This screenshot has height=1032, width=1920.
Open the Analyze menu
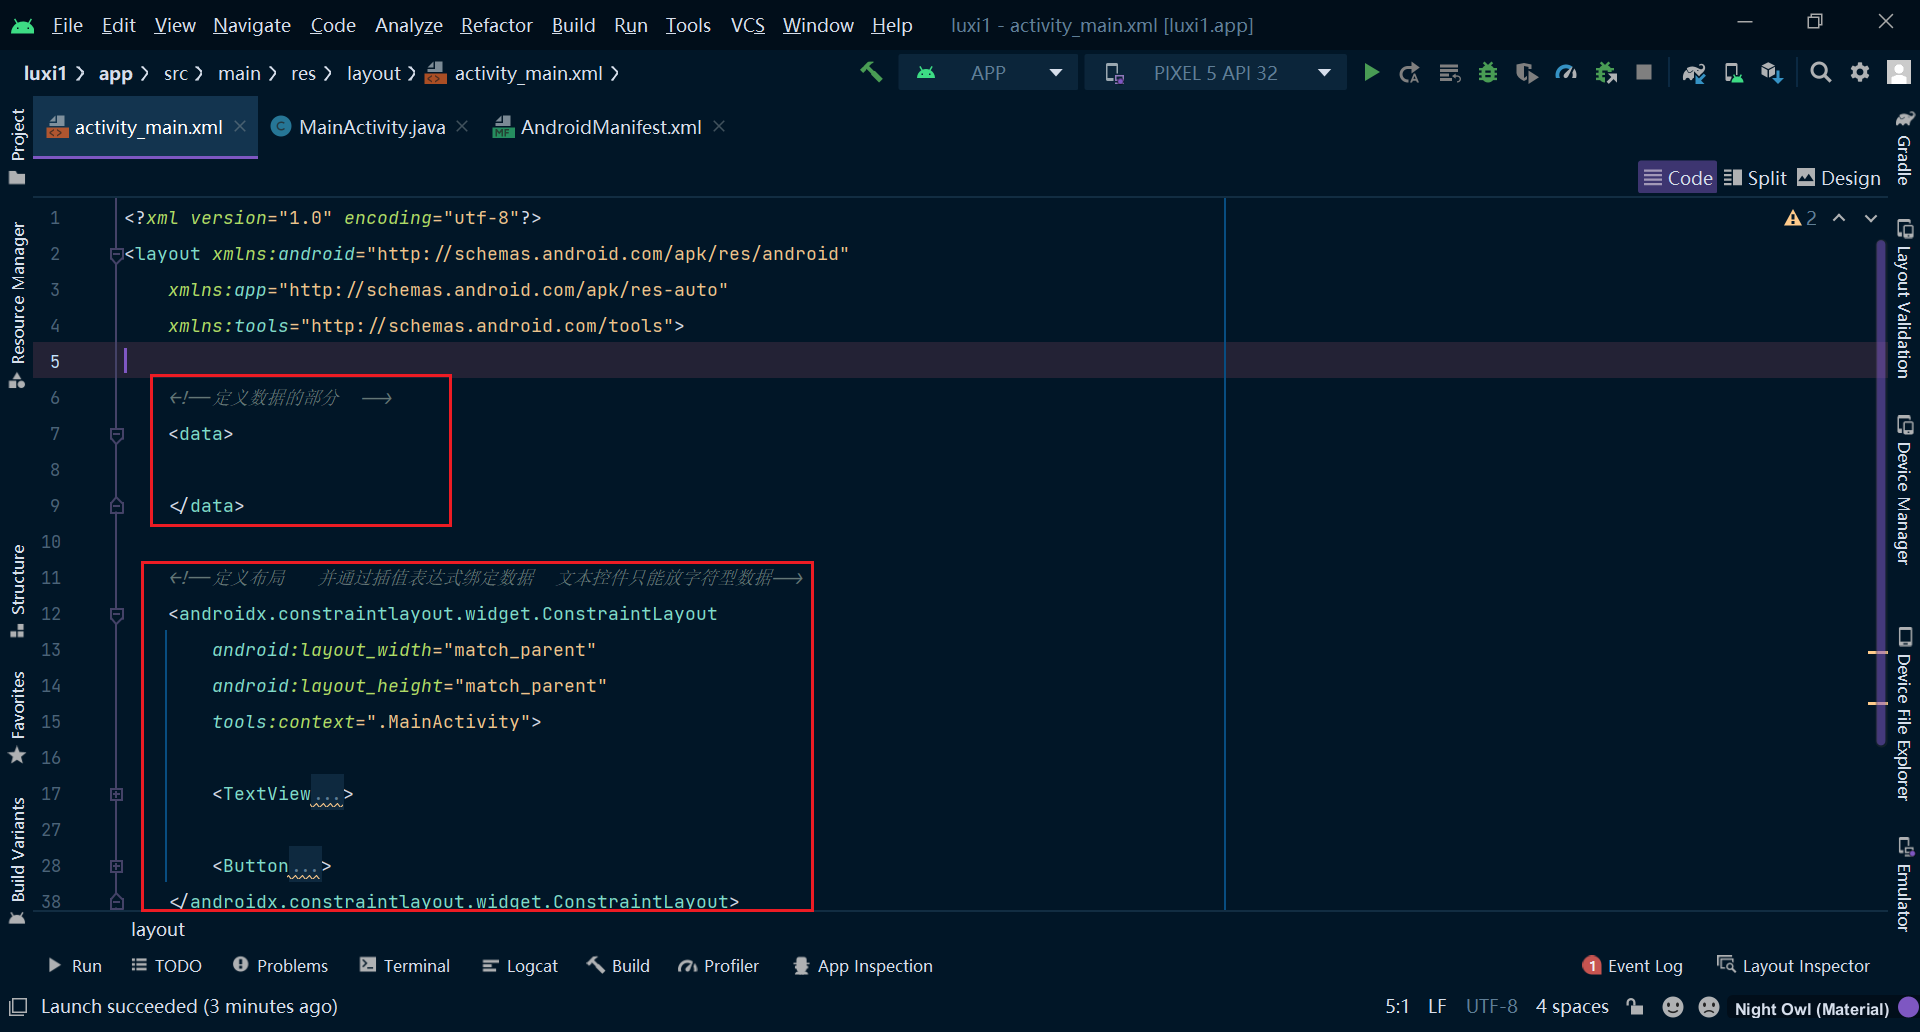408,25
